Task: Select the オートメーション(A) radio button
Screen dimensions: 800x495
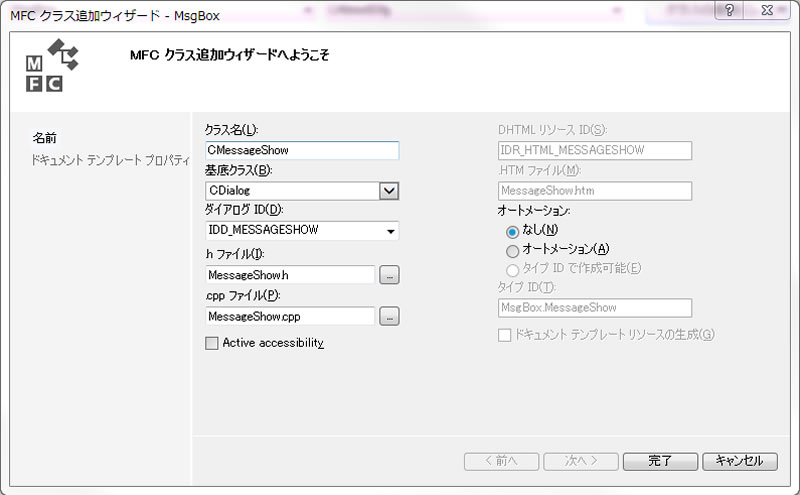Action: pos(512,251)
